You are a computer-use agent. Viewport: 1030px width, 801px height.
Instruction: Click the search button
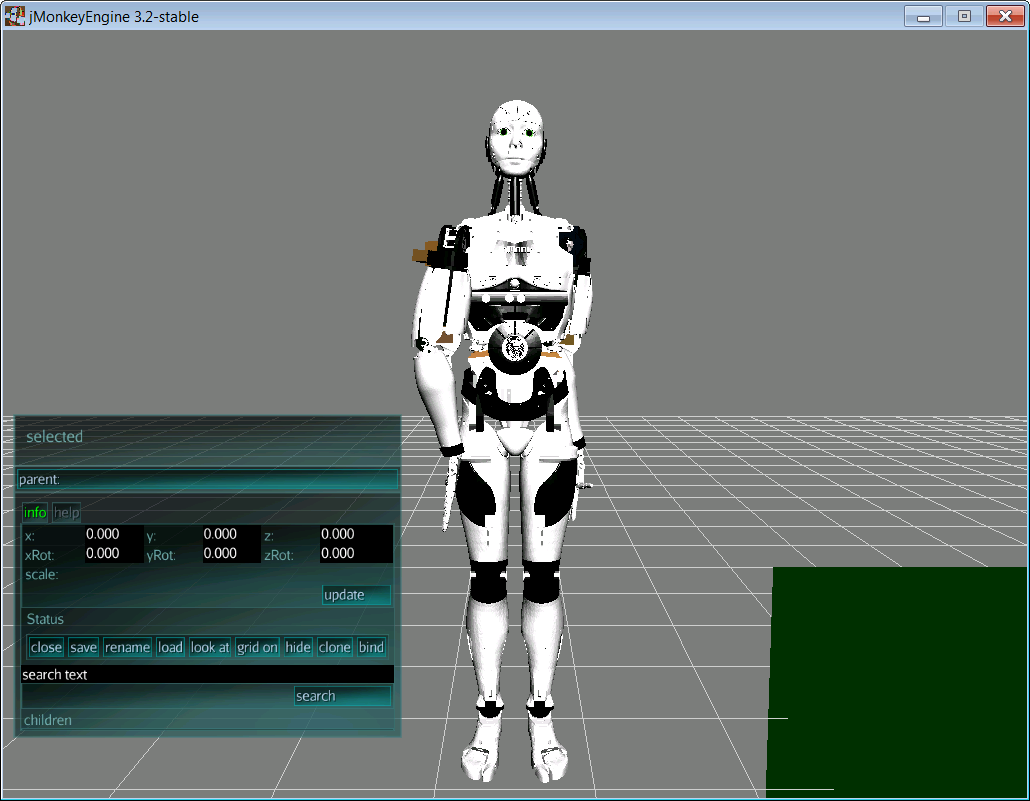(343, 697)
